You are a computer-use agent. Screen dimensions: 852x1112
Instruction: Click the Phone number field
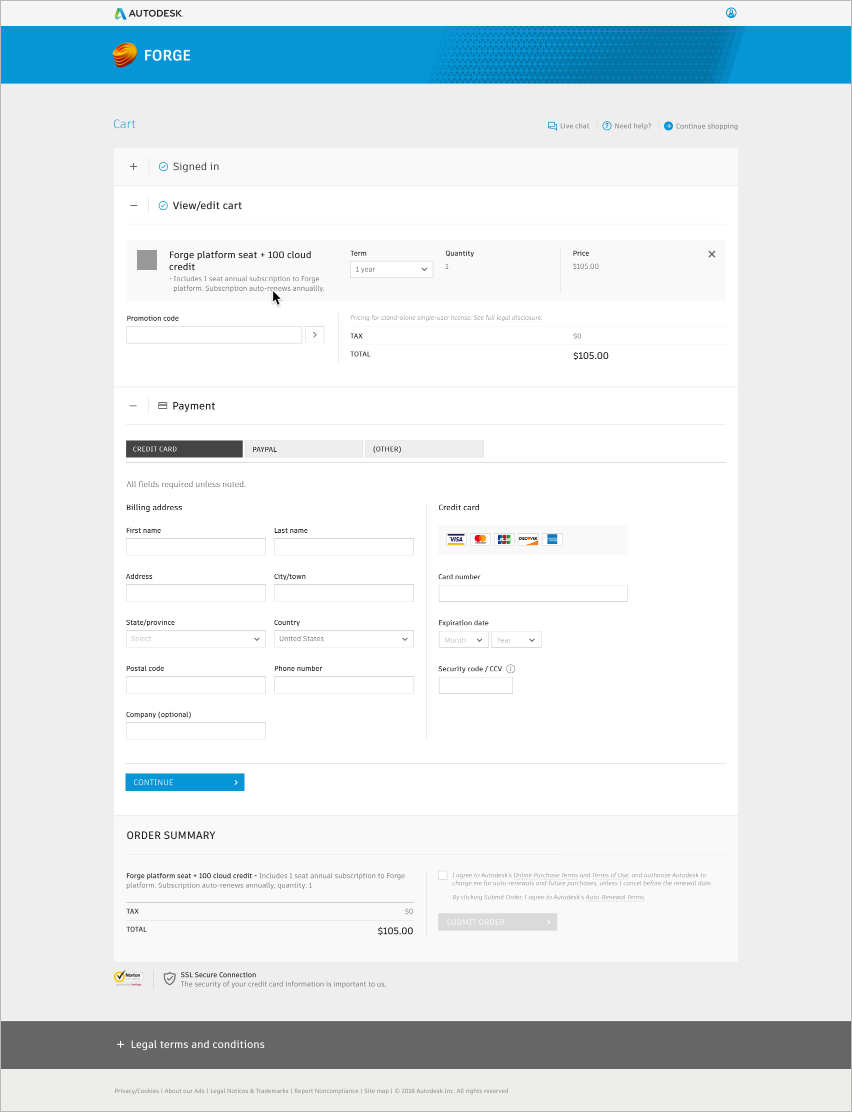click(344, 685)
